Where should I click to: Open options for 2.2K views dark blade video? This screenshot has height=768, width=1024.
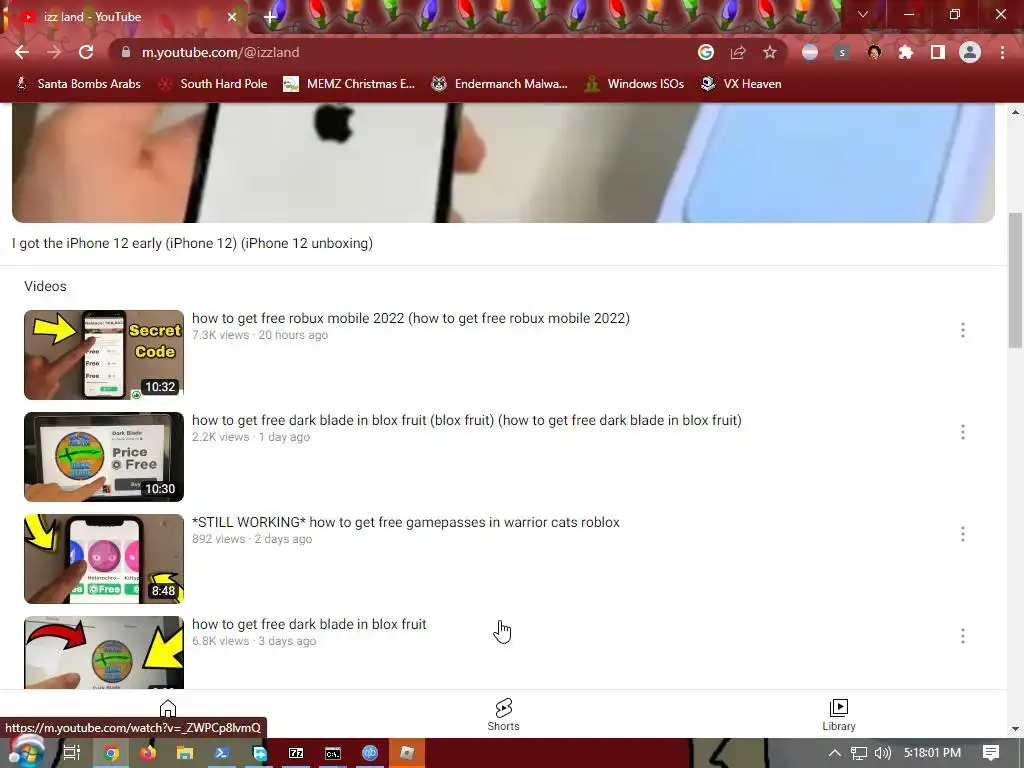coord(963,432)
